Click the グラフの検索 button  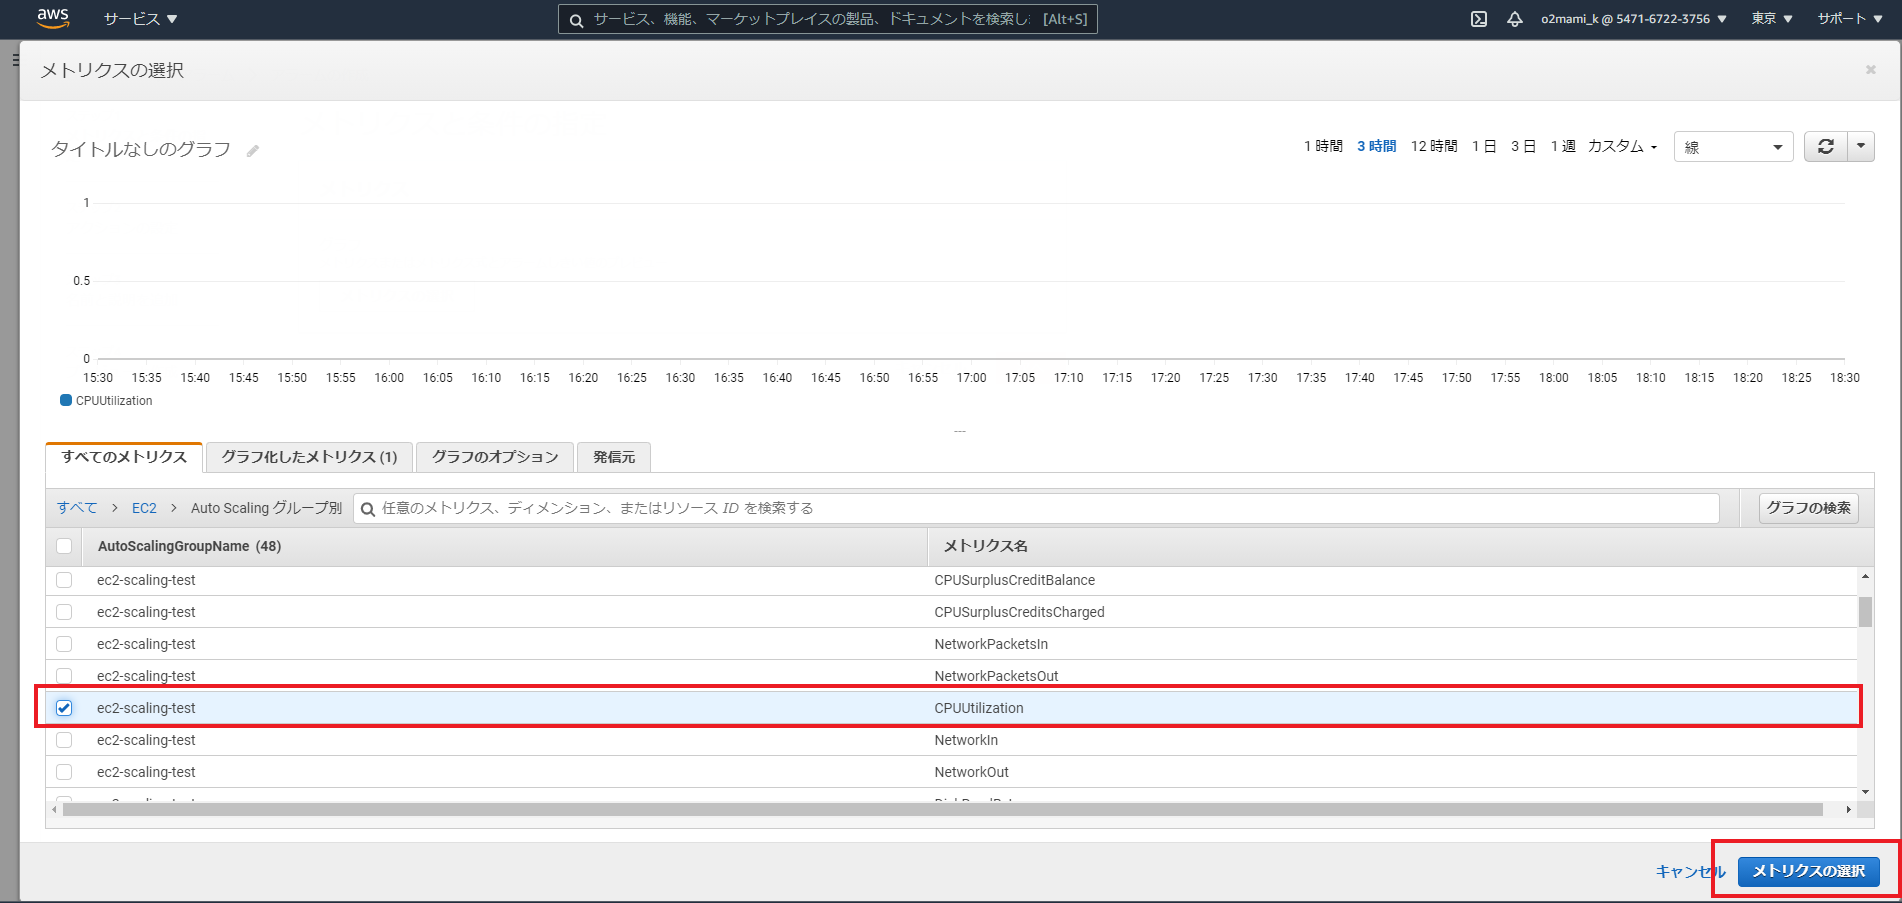pos(1808,508)
